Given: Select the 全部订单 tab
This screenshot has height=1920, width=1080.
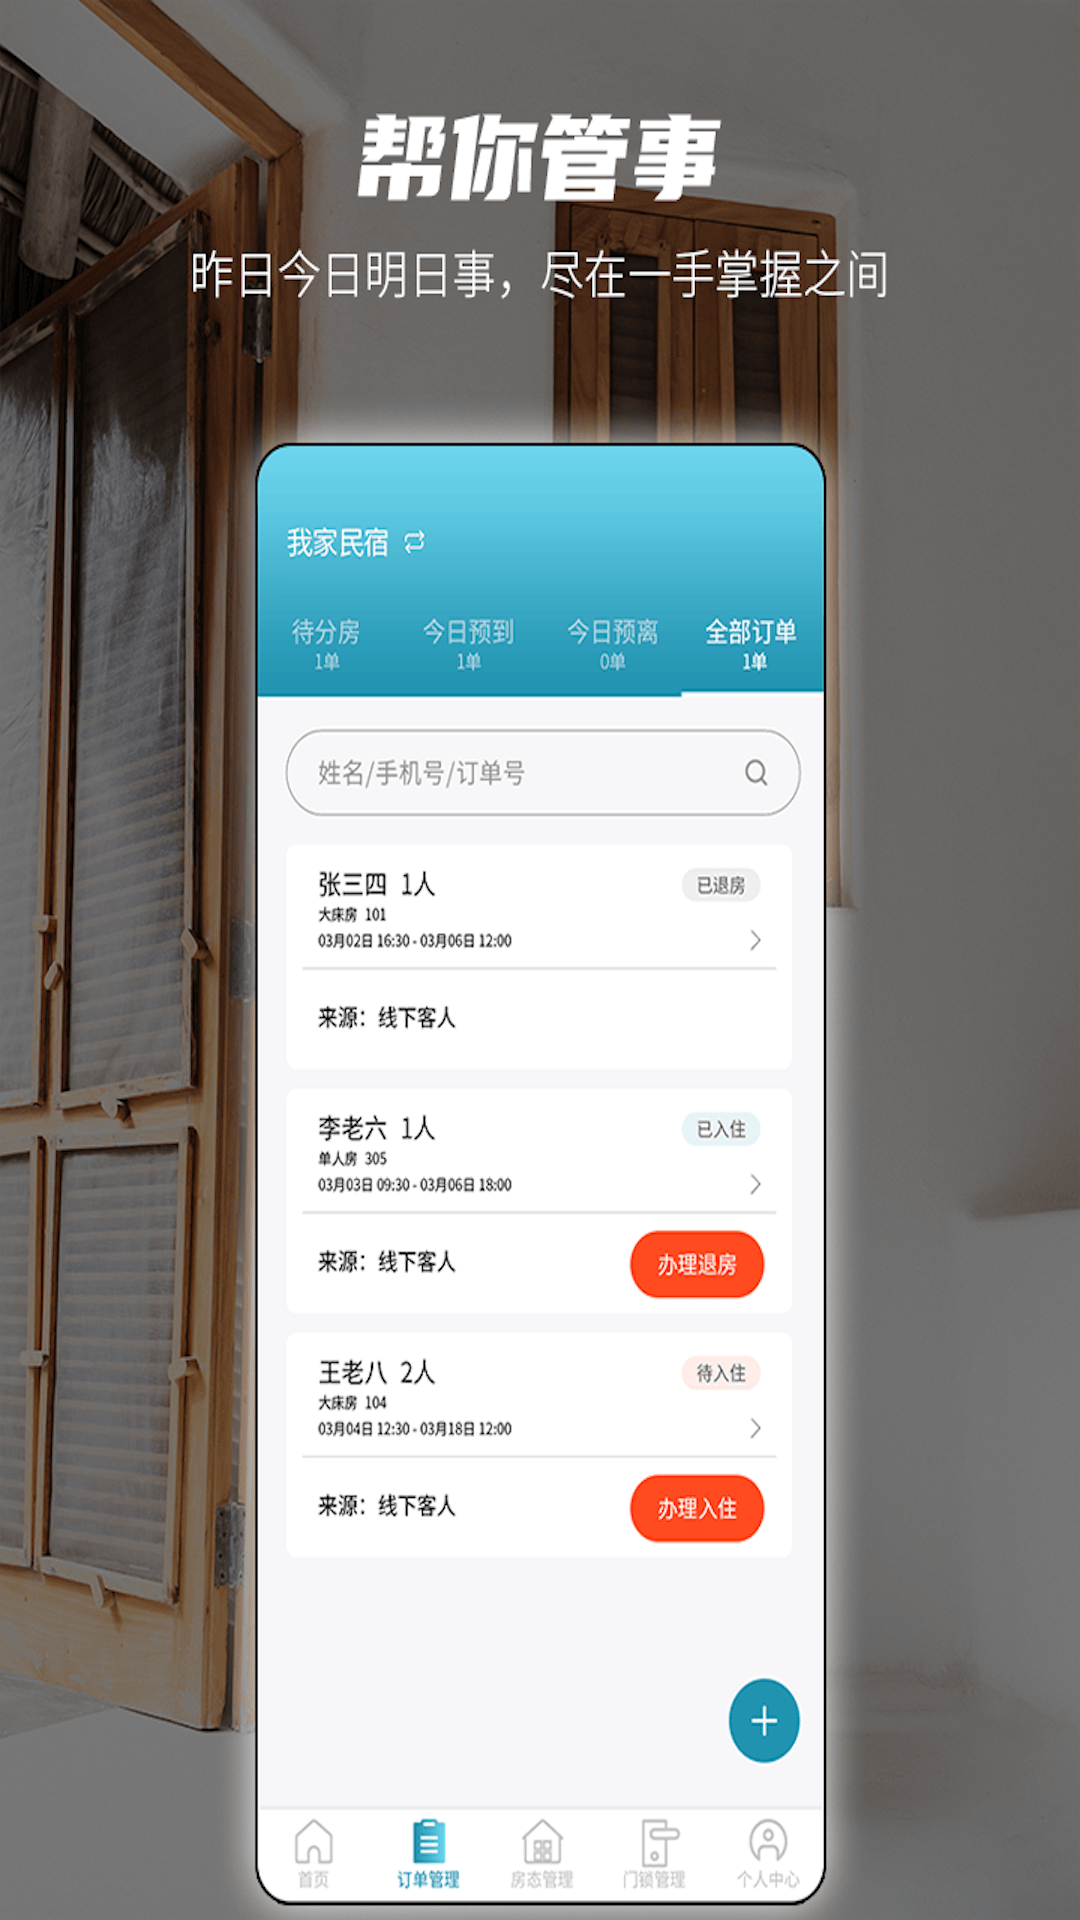Looking at the screenshot, I should point(752,644).
